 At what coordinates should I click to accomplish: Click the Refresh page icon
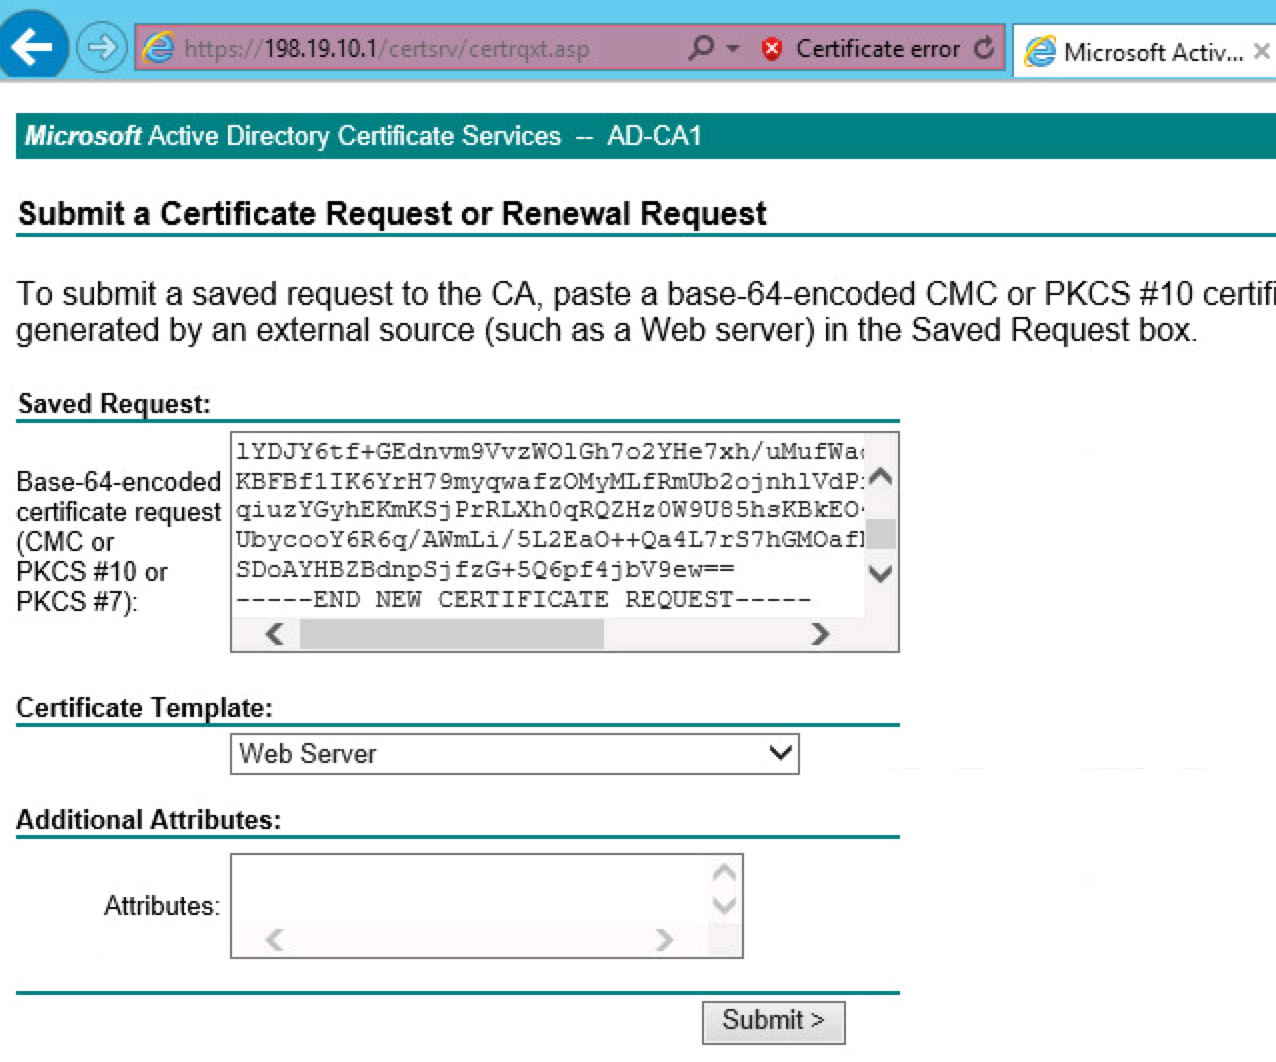pyautogui.click(x=984, y=48)
